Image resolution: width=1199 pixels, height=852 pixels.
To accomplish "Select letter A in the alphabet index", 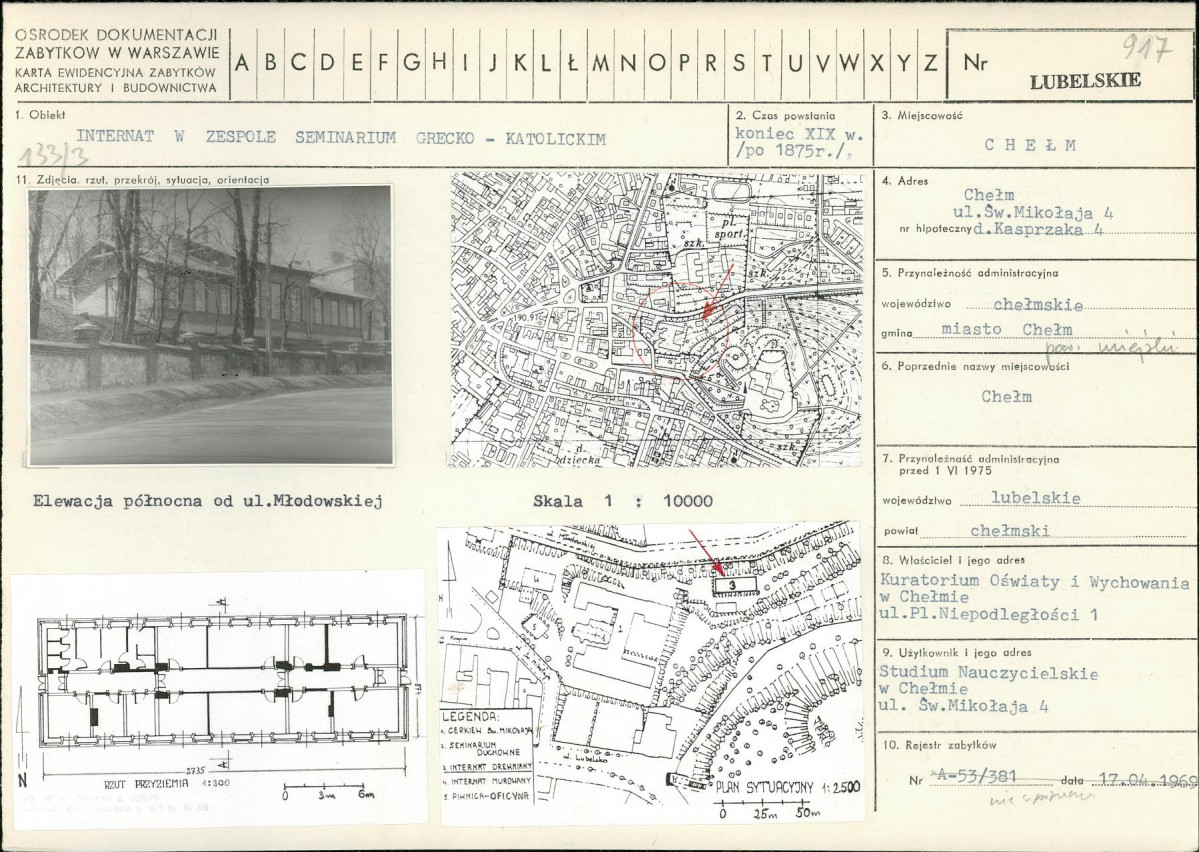I will point(243,63).
